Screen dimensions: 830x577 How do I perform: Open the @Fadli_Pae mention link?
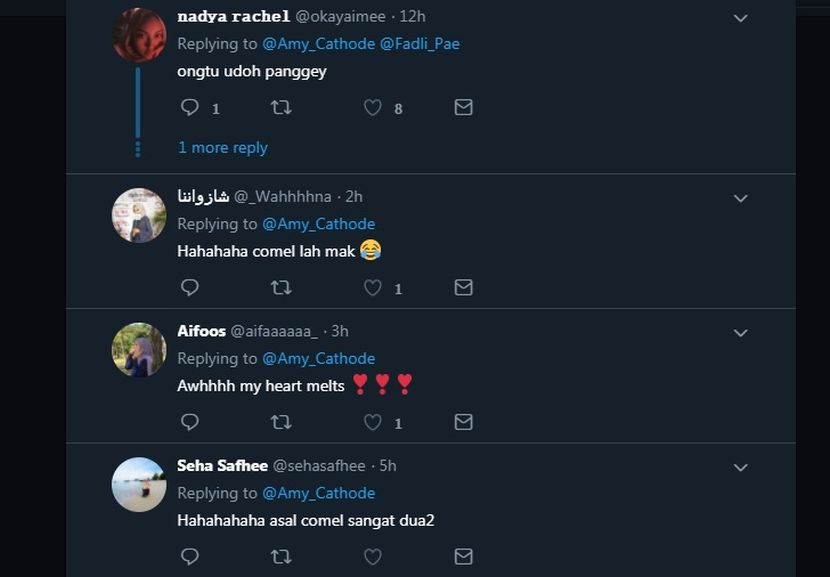pyautogui.click(x=420, y=44)
